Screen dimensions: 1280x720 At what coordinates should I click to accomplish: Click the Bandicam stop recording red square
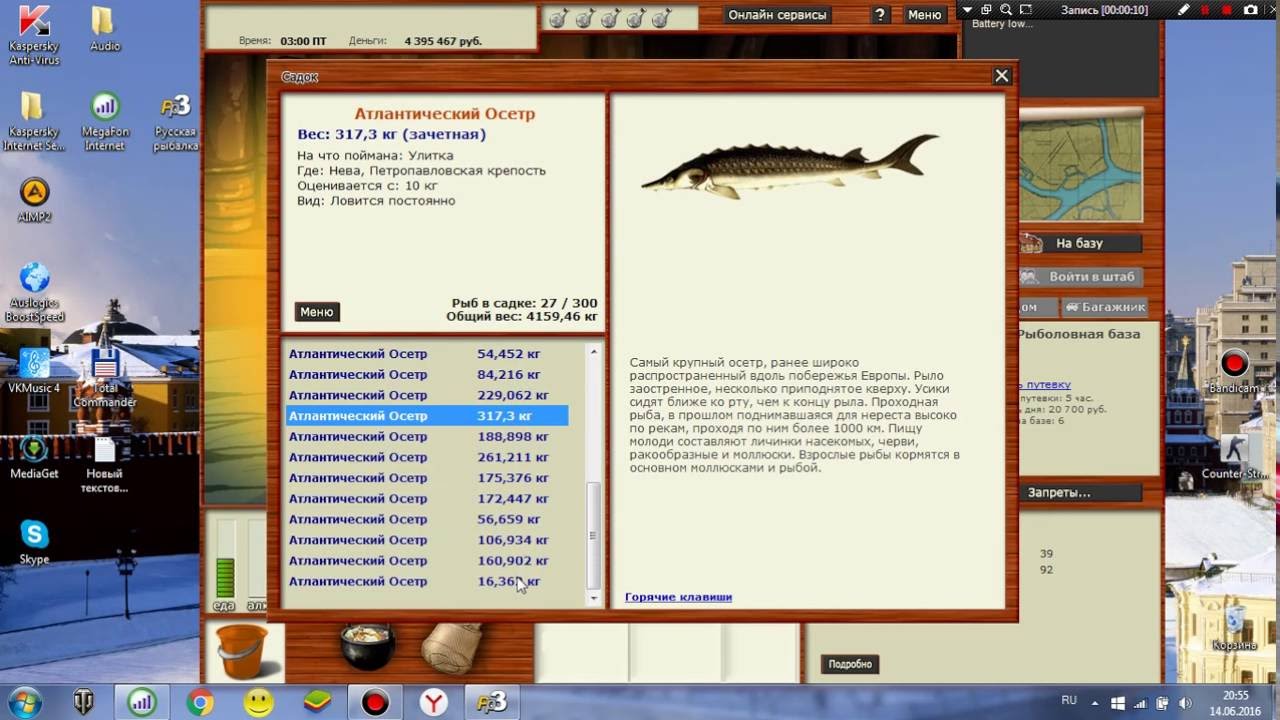[x=1227, y=9]
